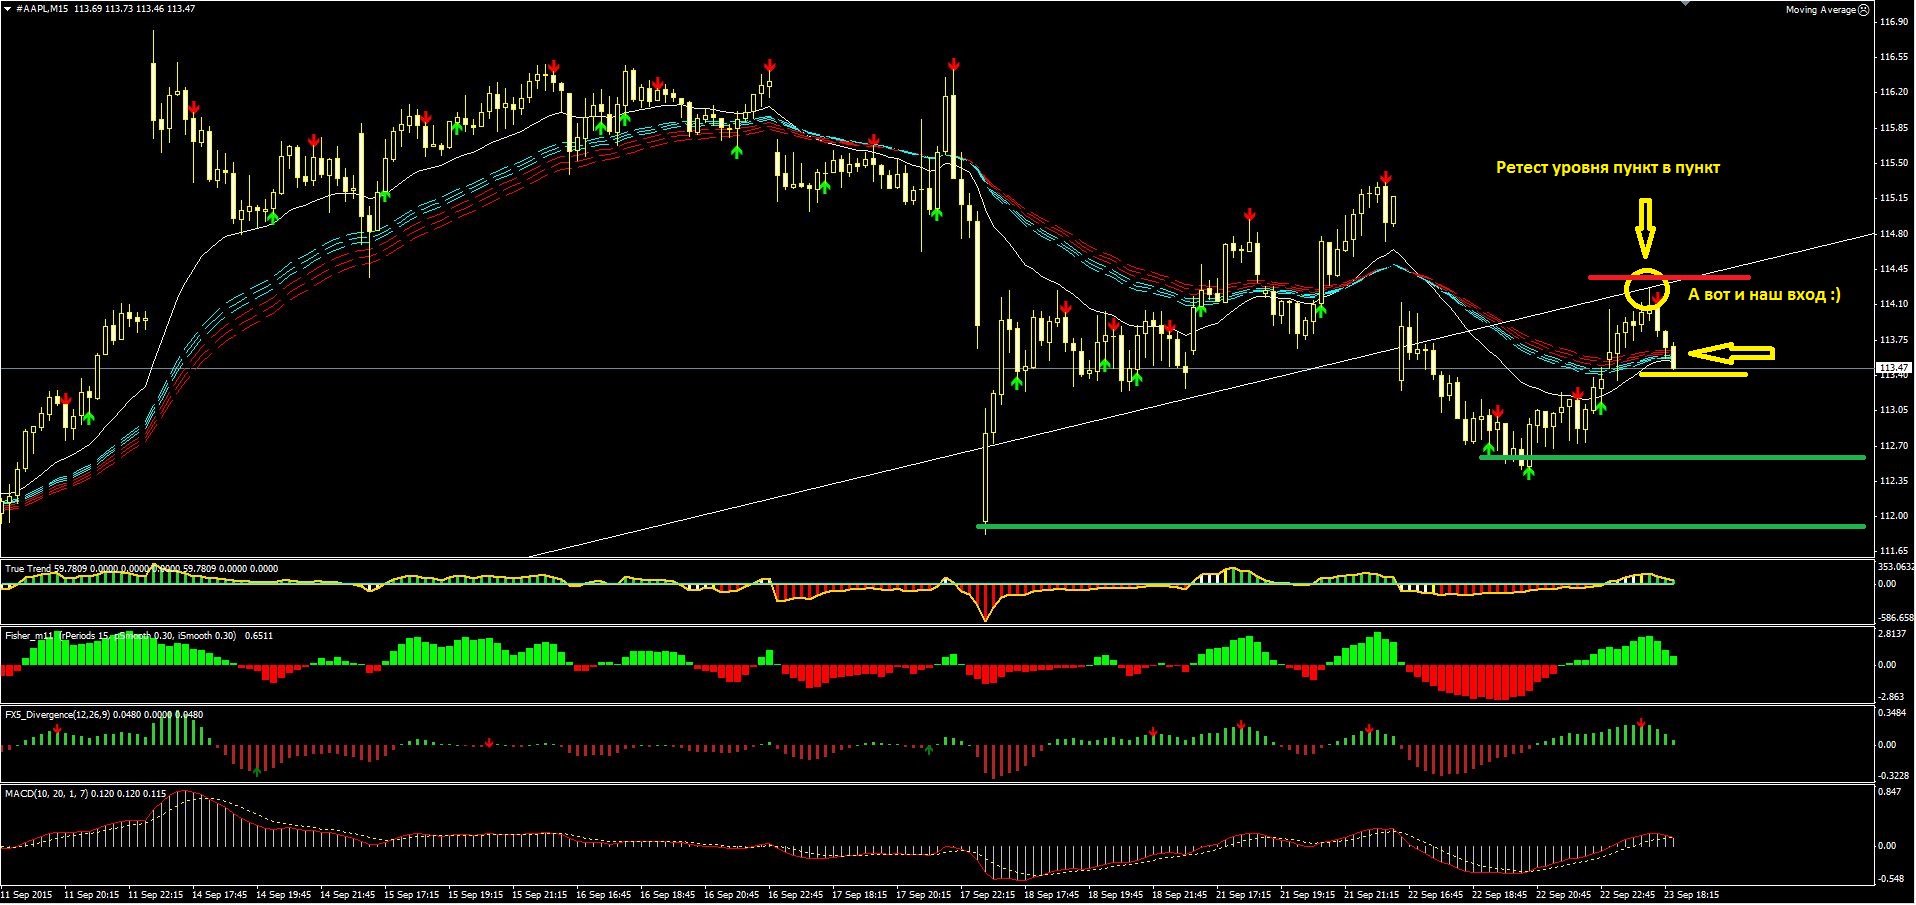Click the 116.20 price scale label
The height and width of the screenshot is (905, 1916).
pyautogui.click(x=1894, y=92)
